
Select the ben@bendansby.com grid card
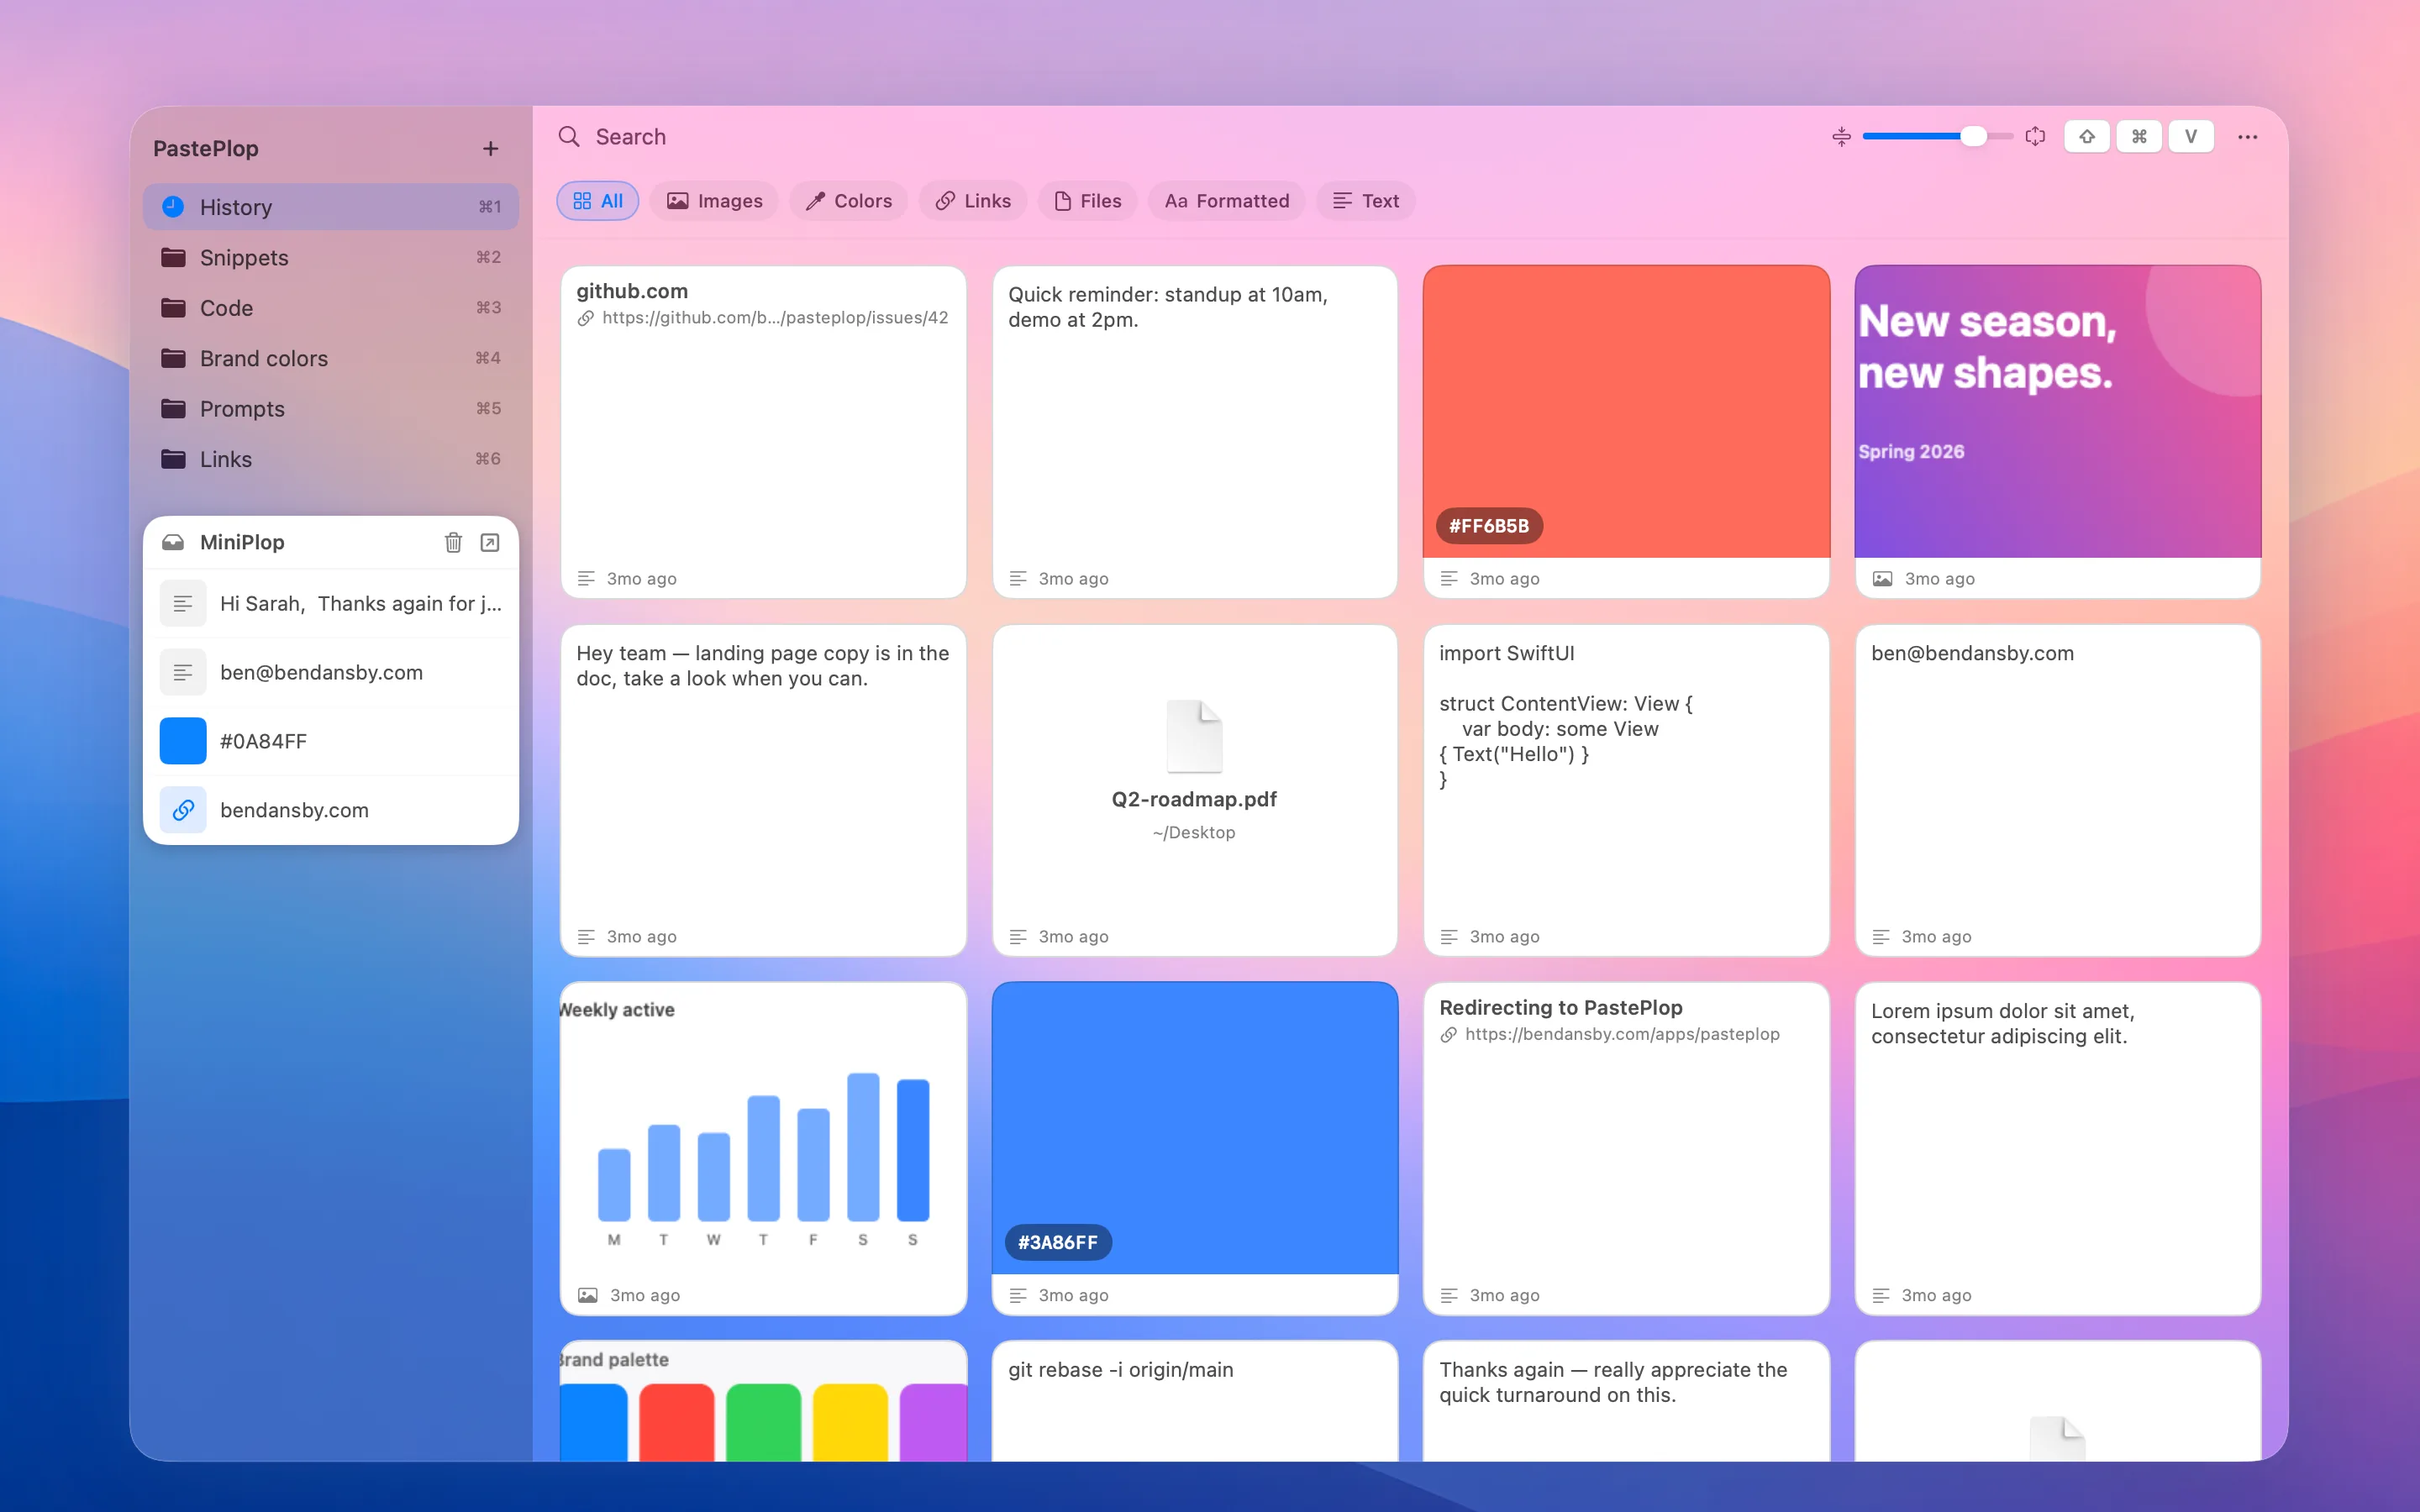point(2058,790)
